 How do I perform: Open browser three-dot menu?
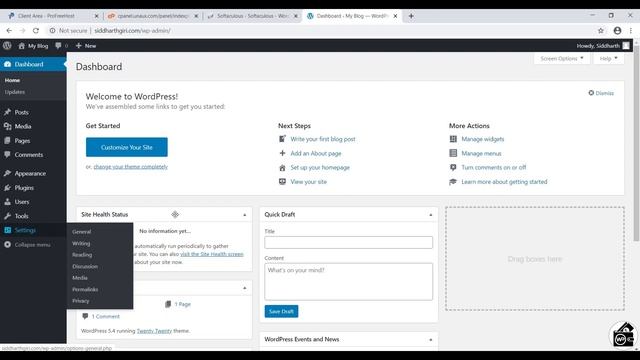pyautogui.click(x=631, y=31)
